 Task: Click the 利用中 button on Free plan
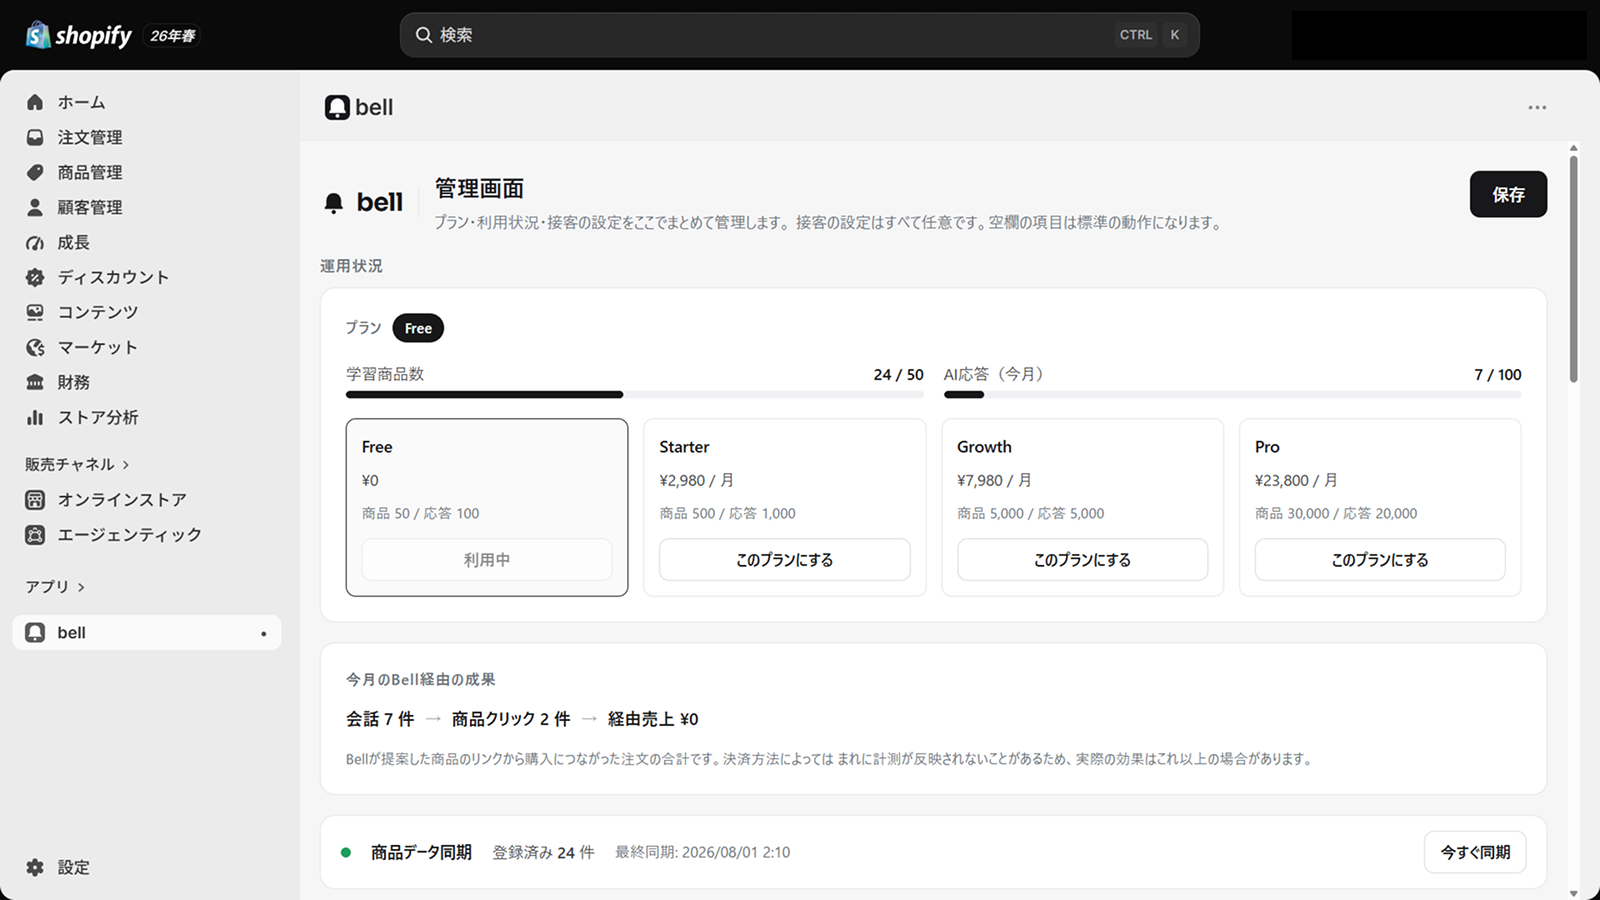pyautogui.click(x=487, y=560)
